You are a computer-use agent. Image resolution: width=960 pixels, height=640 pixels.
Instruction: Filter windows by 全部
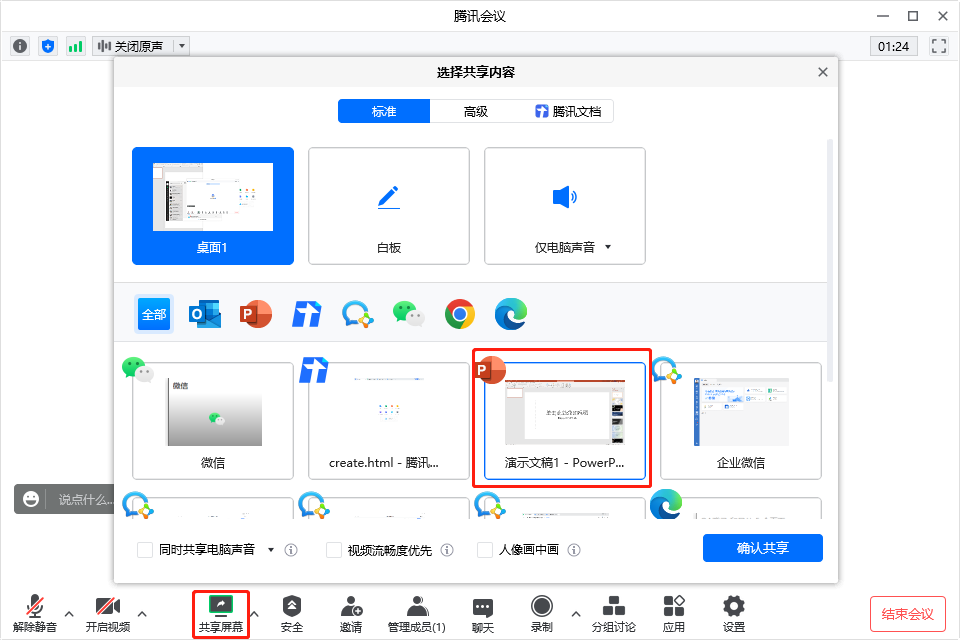(154, 314)
